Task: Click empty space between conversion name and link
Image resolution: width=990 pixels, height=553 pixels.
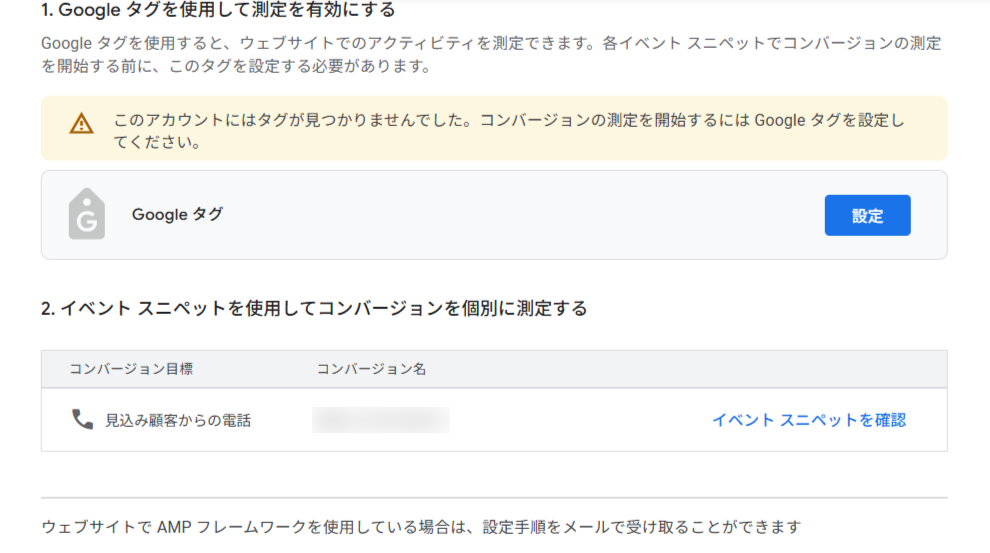Action: coord(580,420)
